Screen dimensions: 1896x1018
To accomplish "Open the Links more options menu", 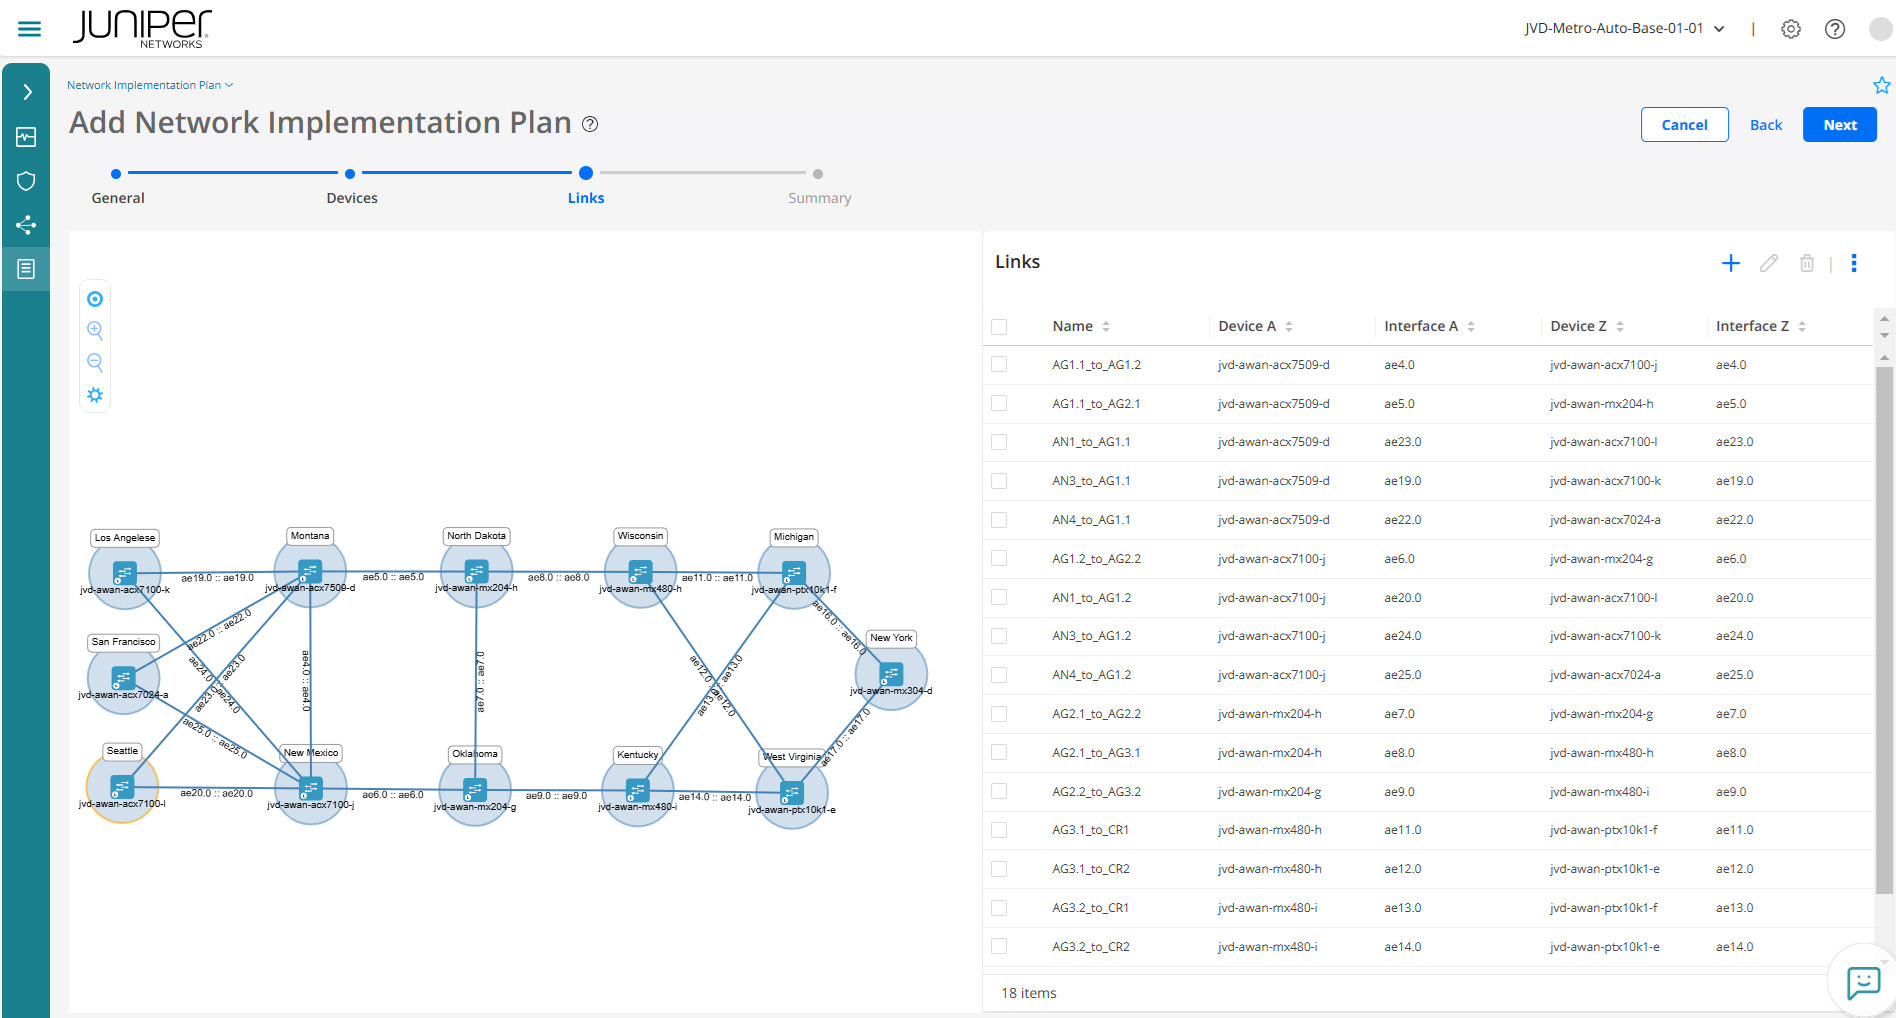I will coord(1854,263).
